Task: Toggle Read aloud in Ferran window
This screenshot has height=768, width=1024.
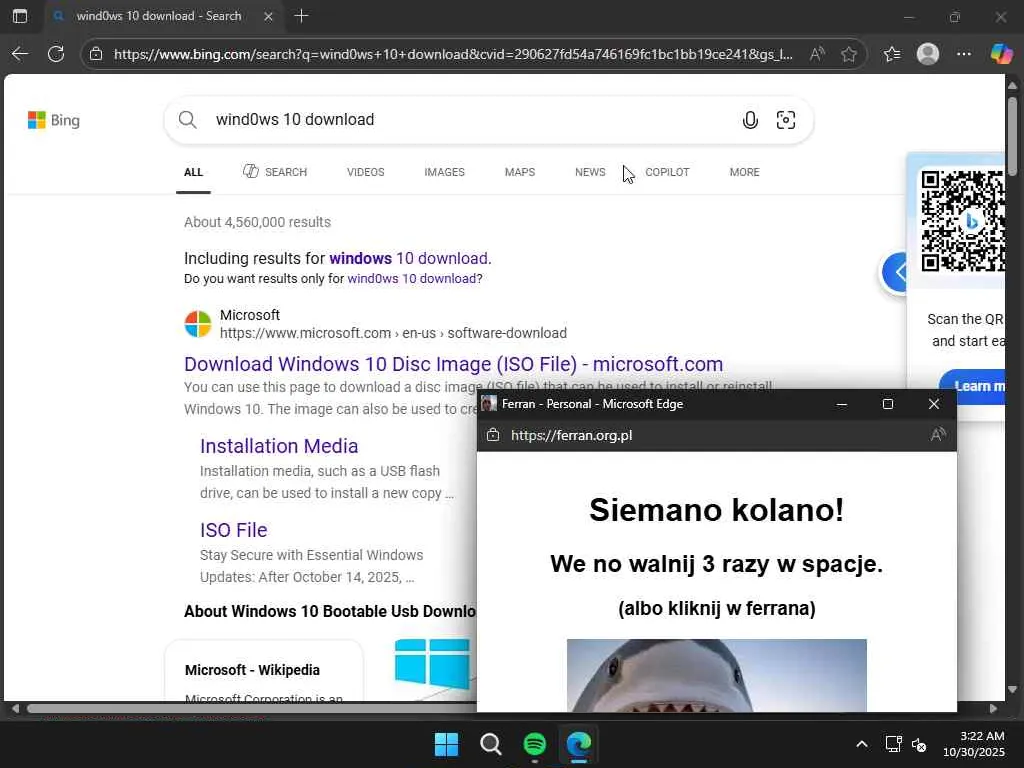Action: [938, 435]
